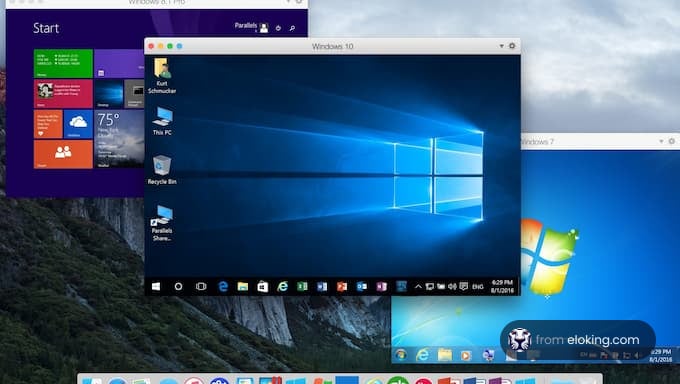The width and height of the screenshot is (680, 384).
Task: Select the Kurt Schmucker desktop folder
Action: pyautogui.click(x=162, y=76)
